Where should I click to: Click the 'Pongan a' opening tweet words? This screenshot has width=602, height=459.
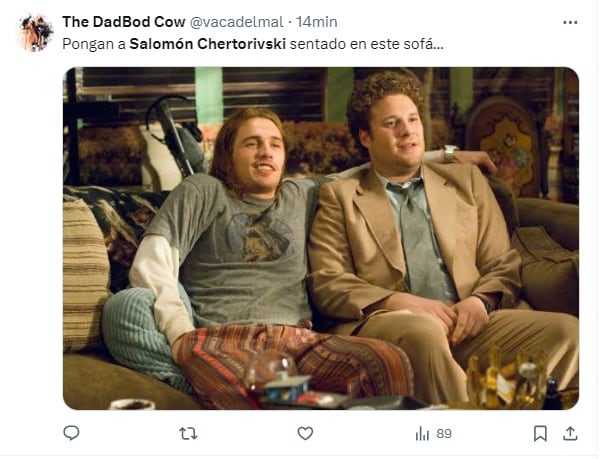[x=94, y=44]
